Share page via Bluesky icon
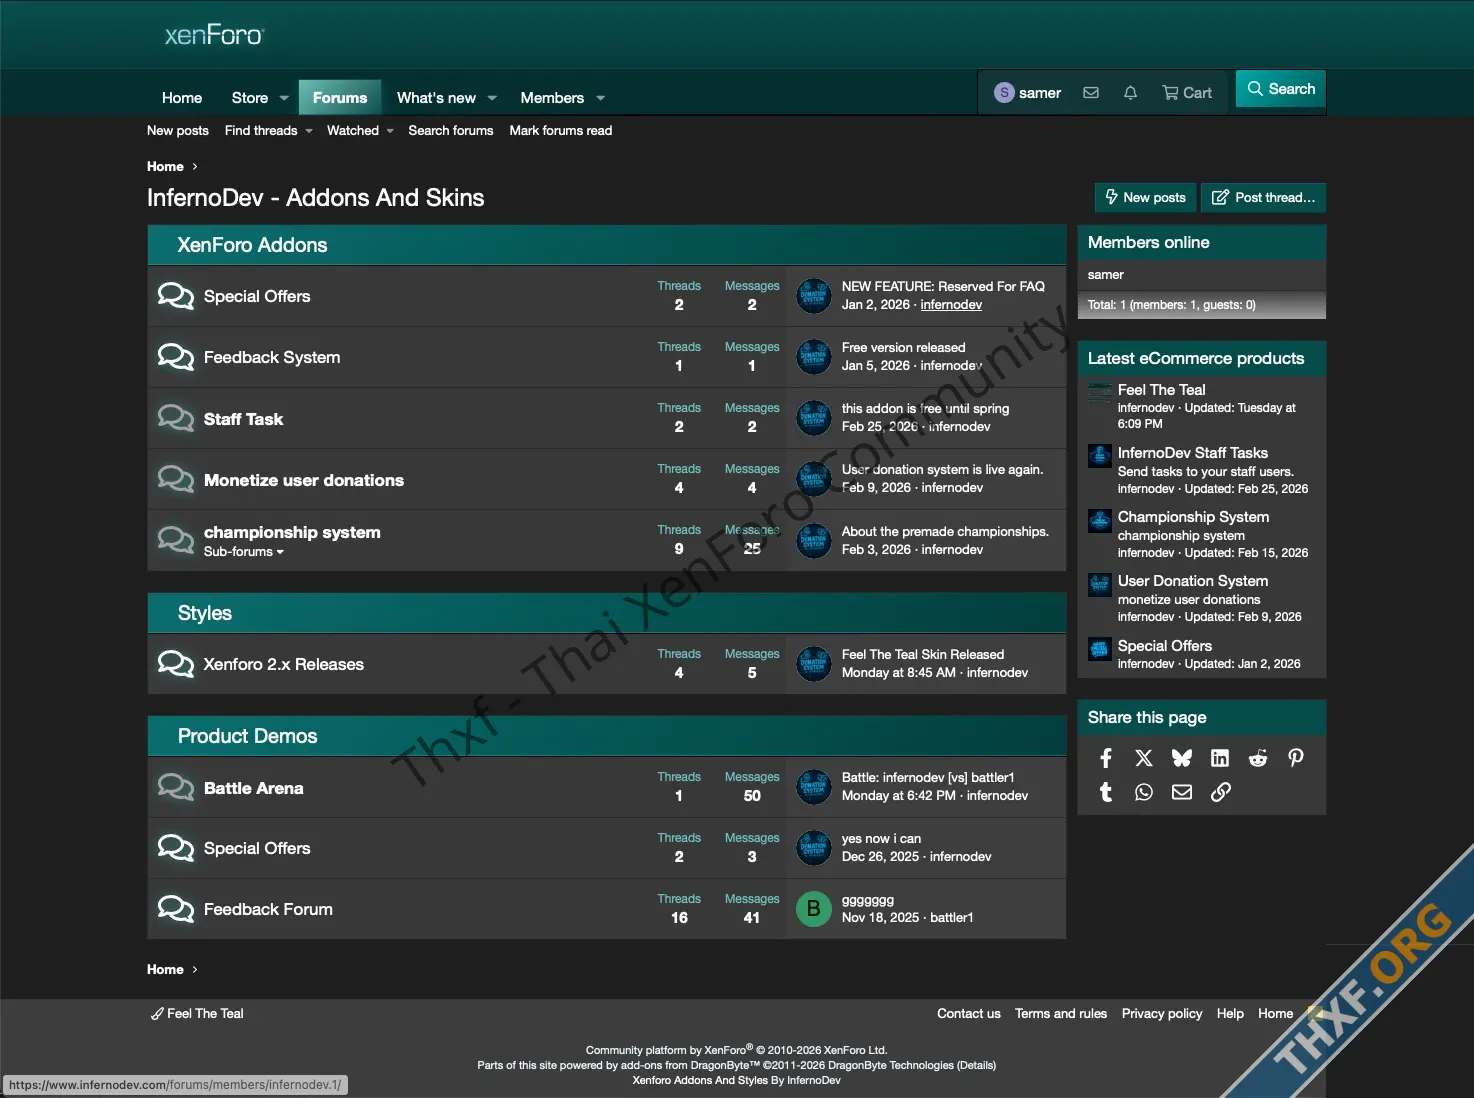The width and height of the screenshot is (1474, 1098). tap(1182, 758)
